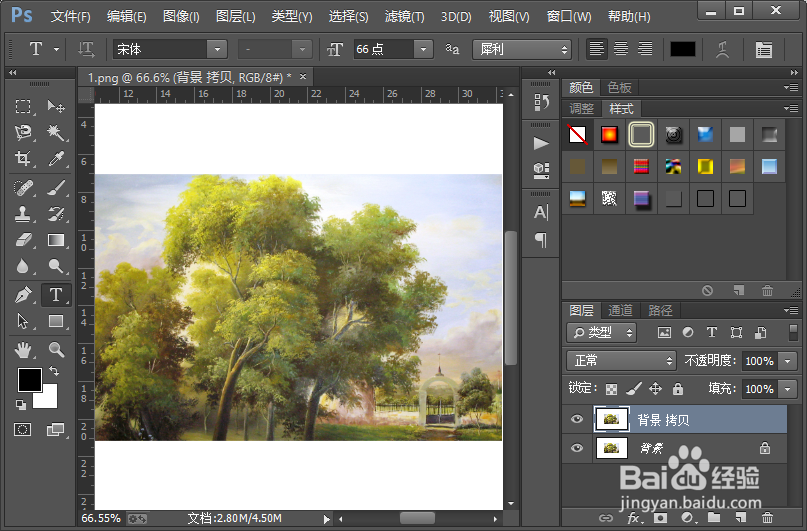Select the Blur tool
The height and width of the screenshot is (531, 807).
(23, 266)
